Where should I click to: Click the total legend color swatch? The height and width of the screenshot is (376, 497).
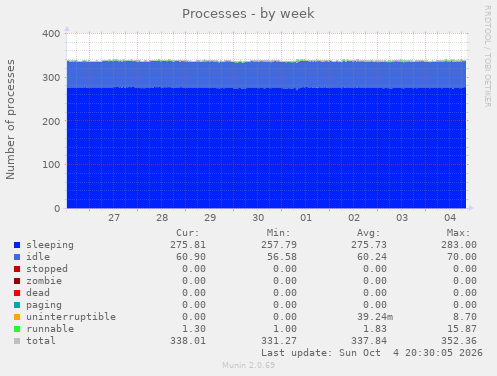click(x=17, y=341)
